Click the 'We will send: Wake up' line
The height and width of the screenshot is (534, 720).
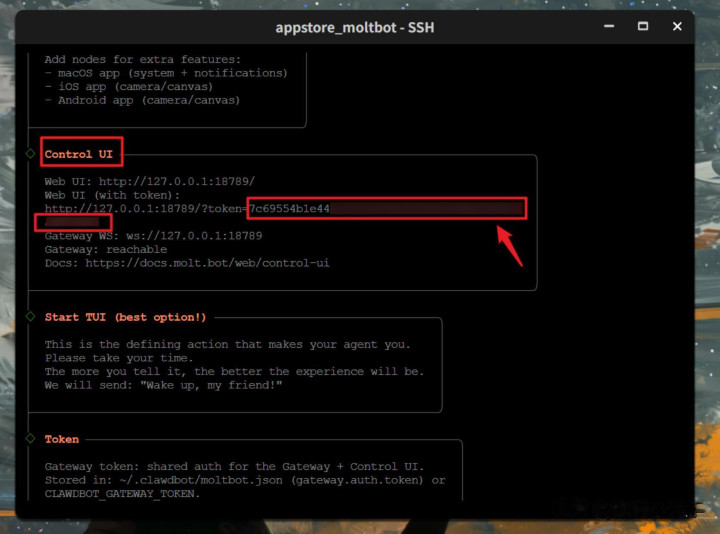[163, 385]
